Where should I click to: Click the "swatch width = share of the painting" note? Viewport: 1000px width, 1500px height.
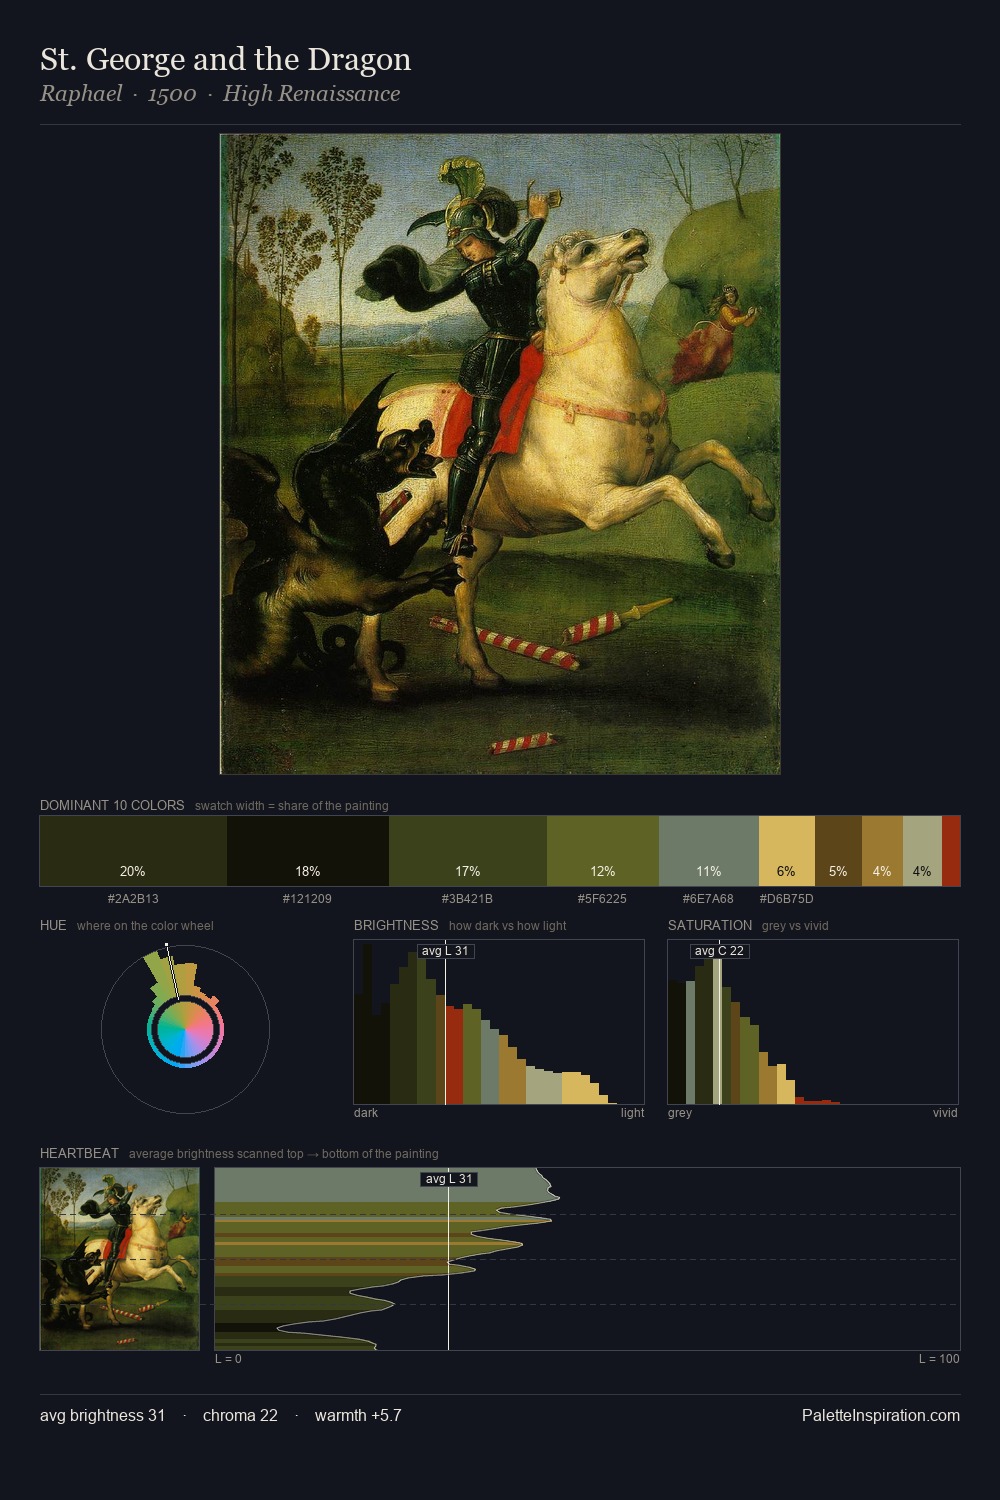pos(292,806)
